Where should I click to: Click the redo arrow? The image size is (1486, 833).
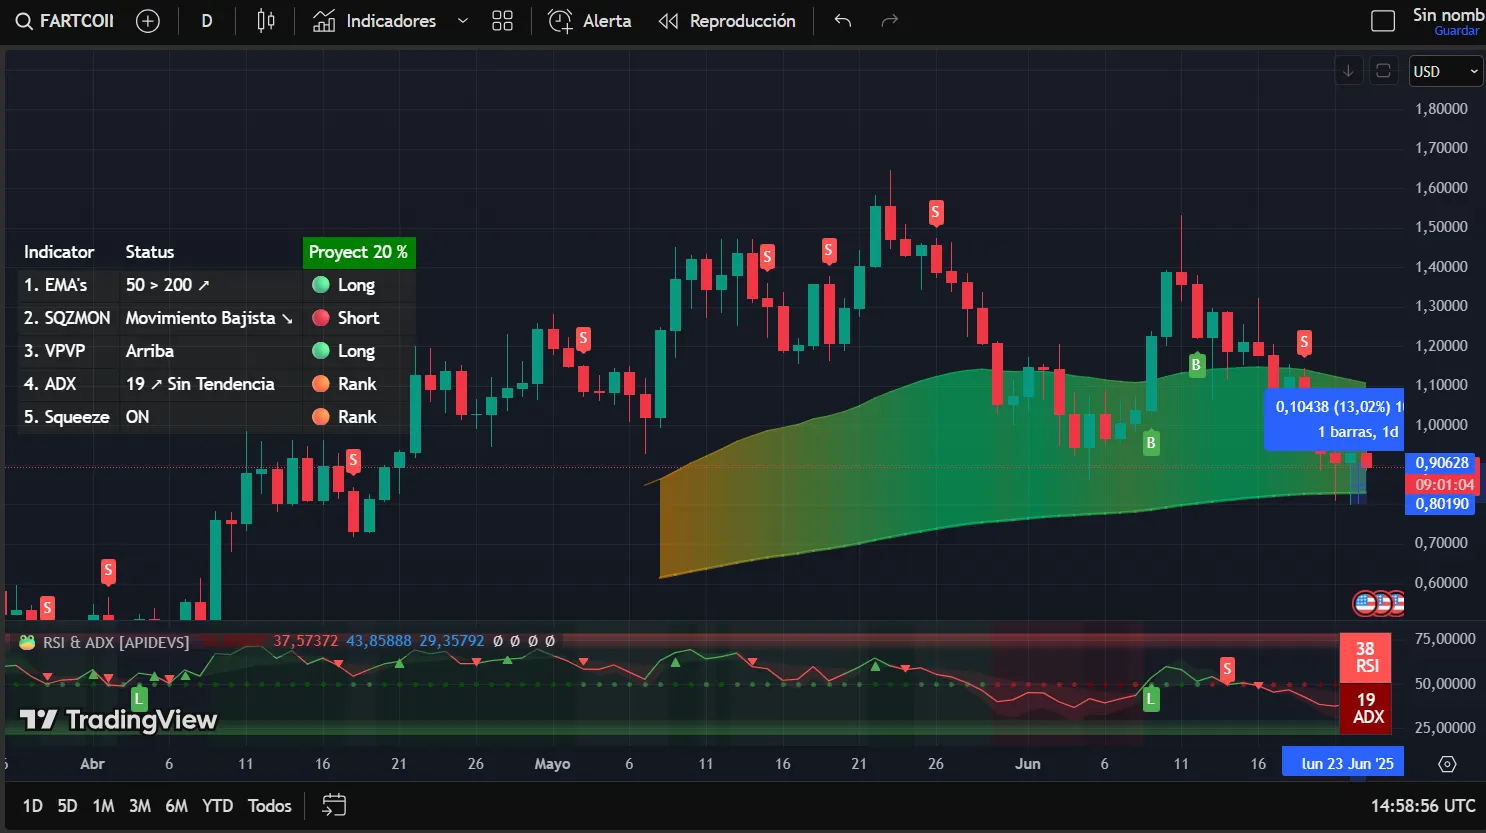pos(889,20)
